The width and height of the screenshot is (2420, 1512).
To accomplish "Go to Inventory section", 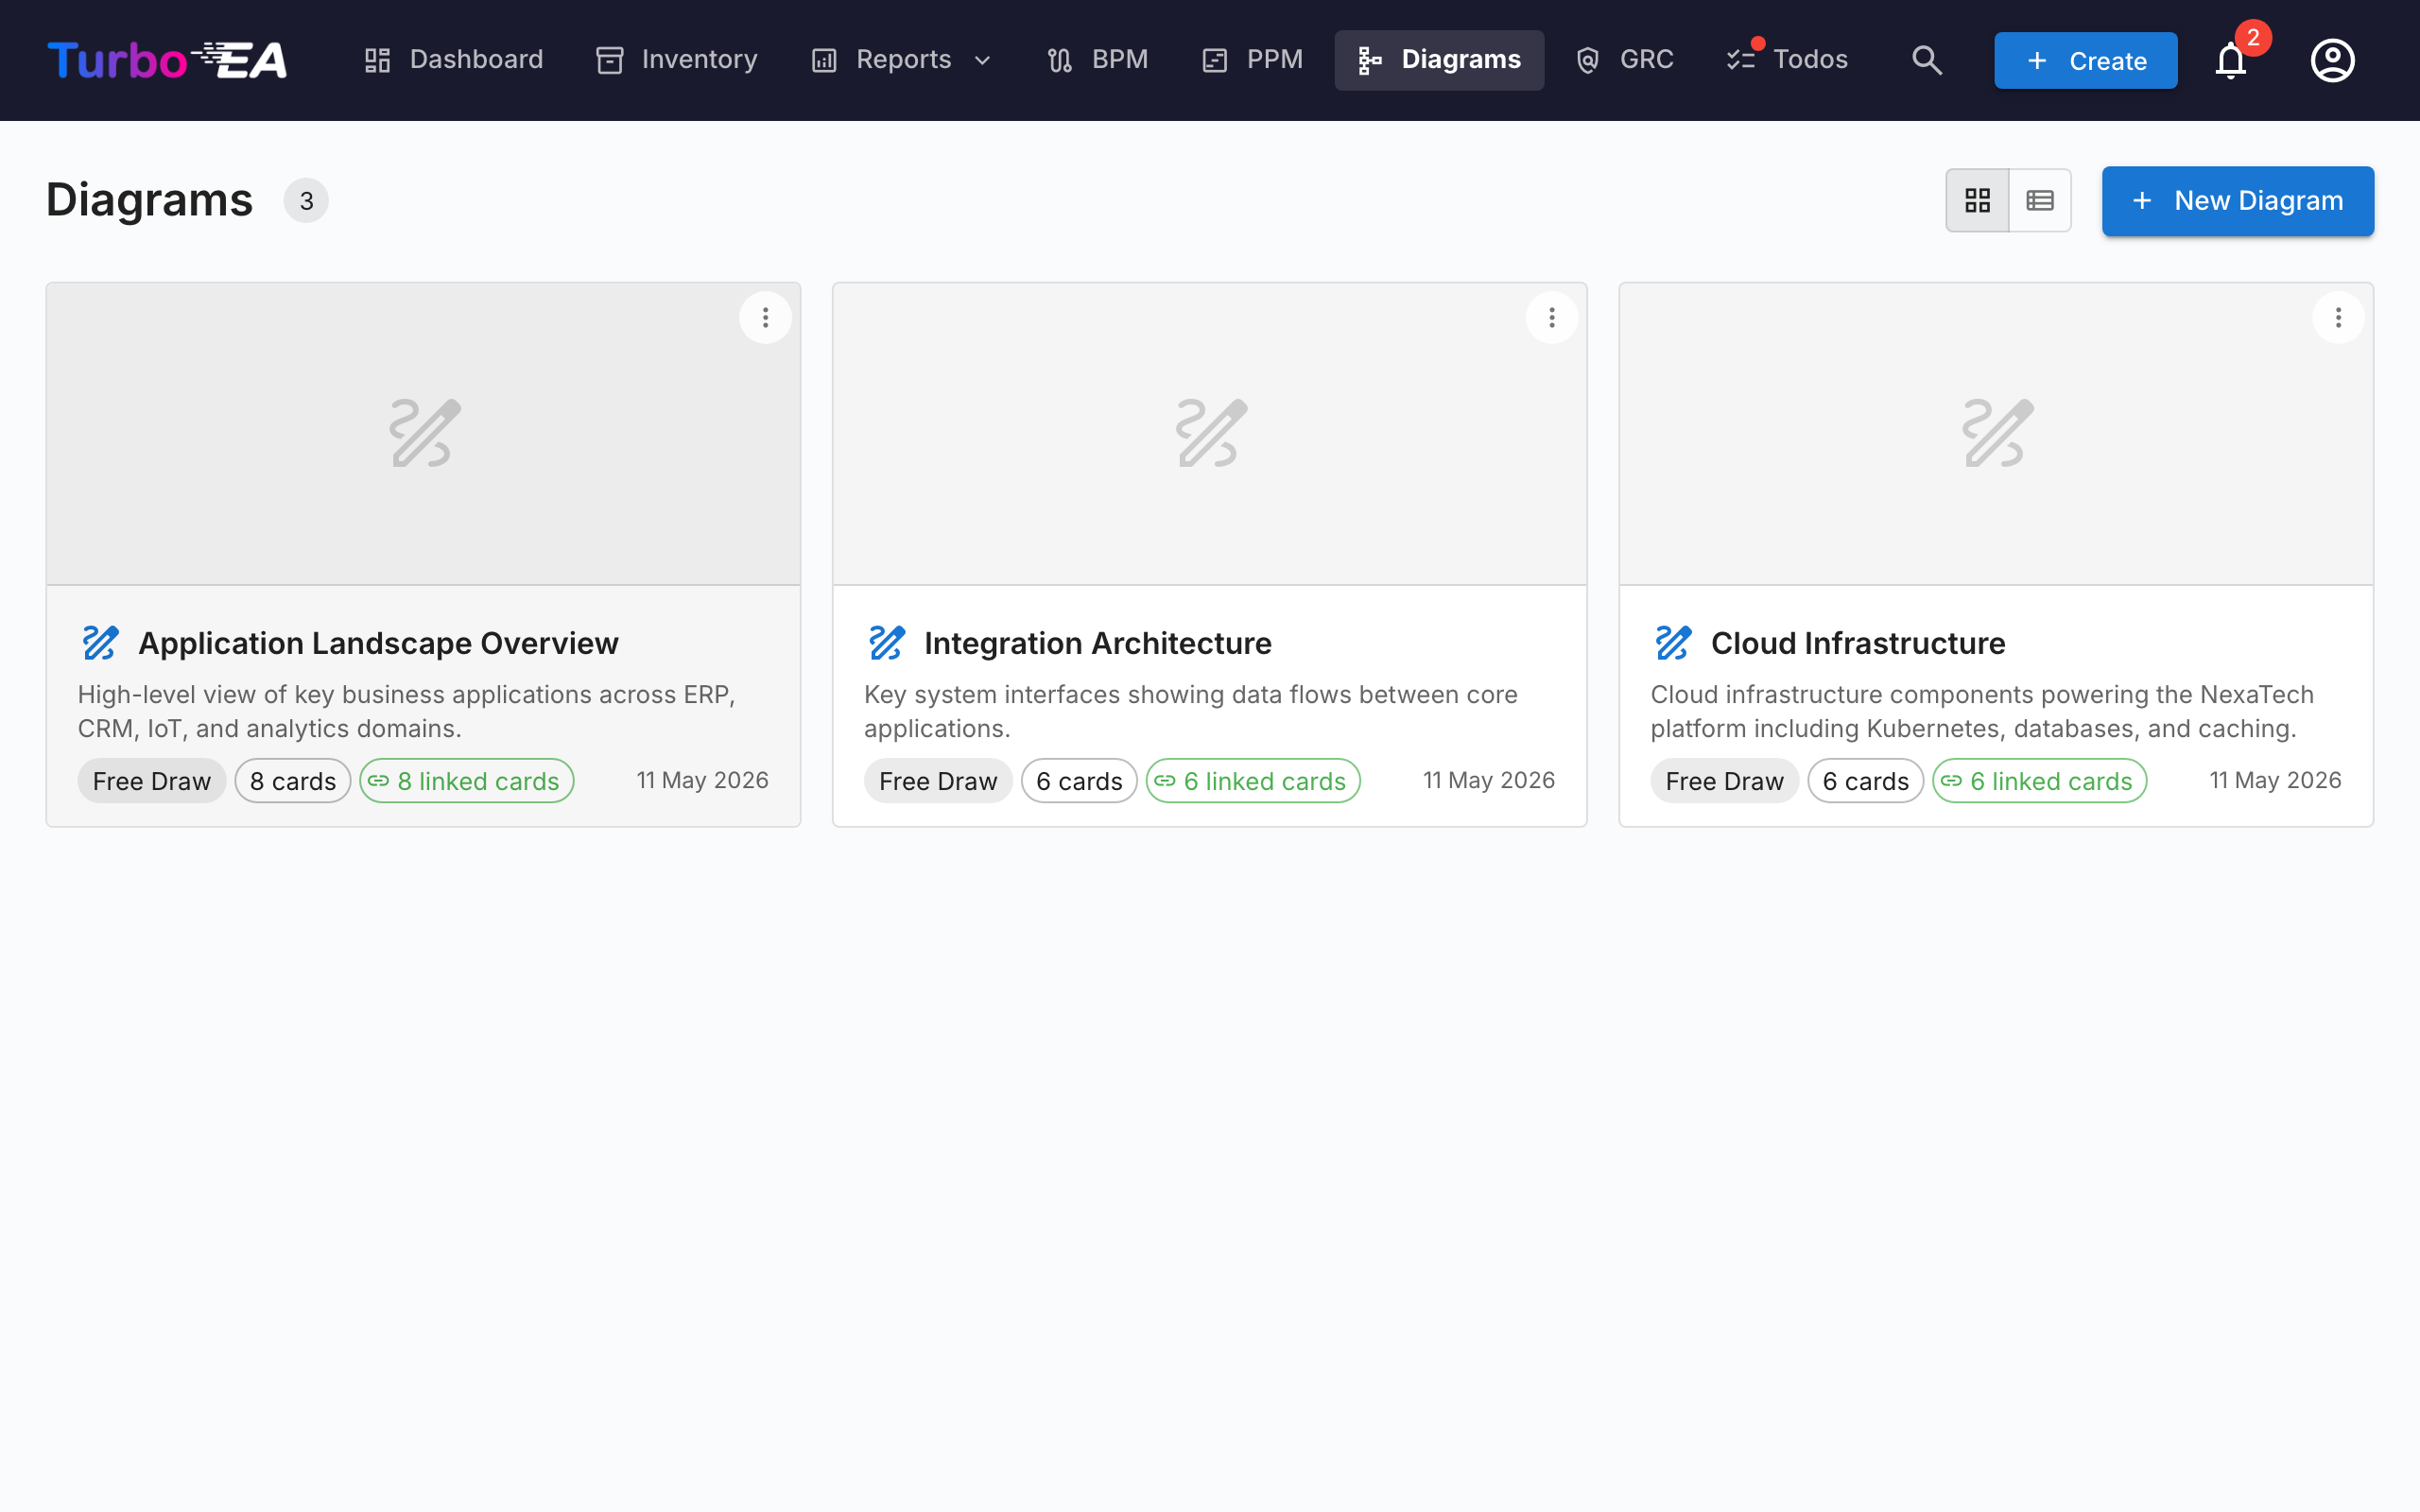I will coord(677,60).
